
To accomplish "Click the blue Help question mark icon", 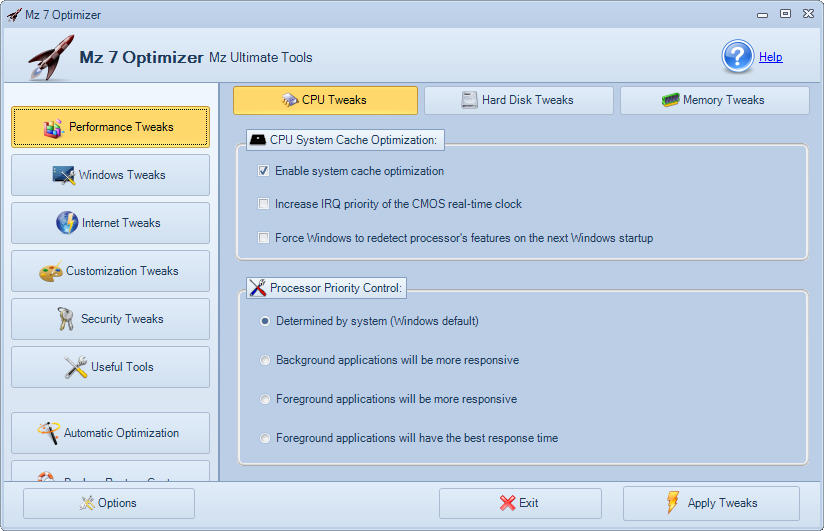I will 738,57.
